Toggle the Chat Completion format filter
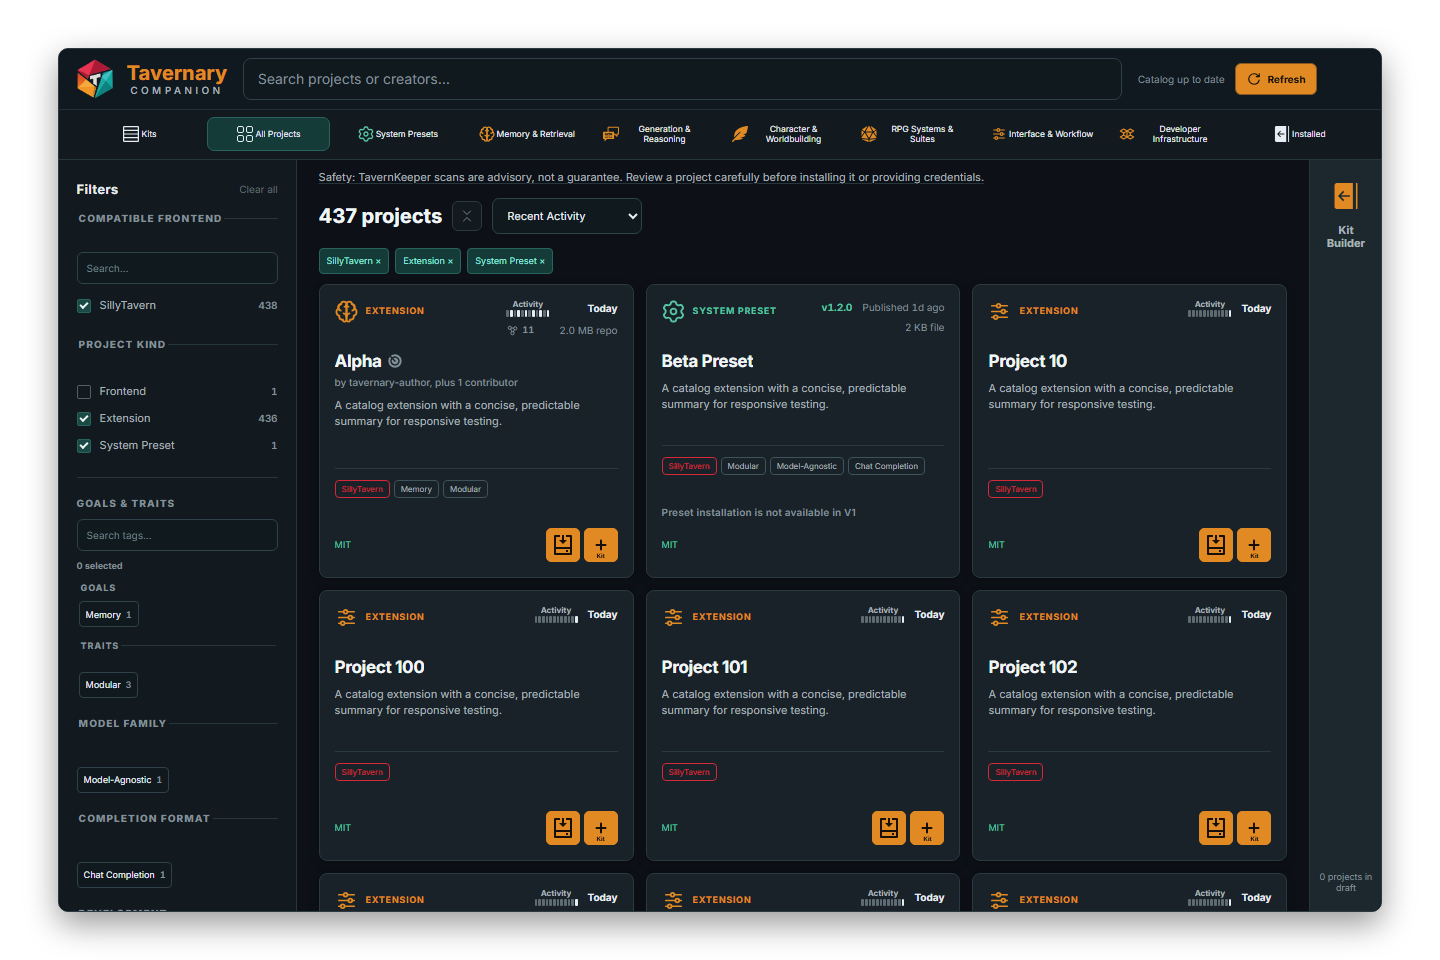Image resolution: width=1440 pixels, height=960 pixels. click(x=124, y=875)
